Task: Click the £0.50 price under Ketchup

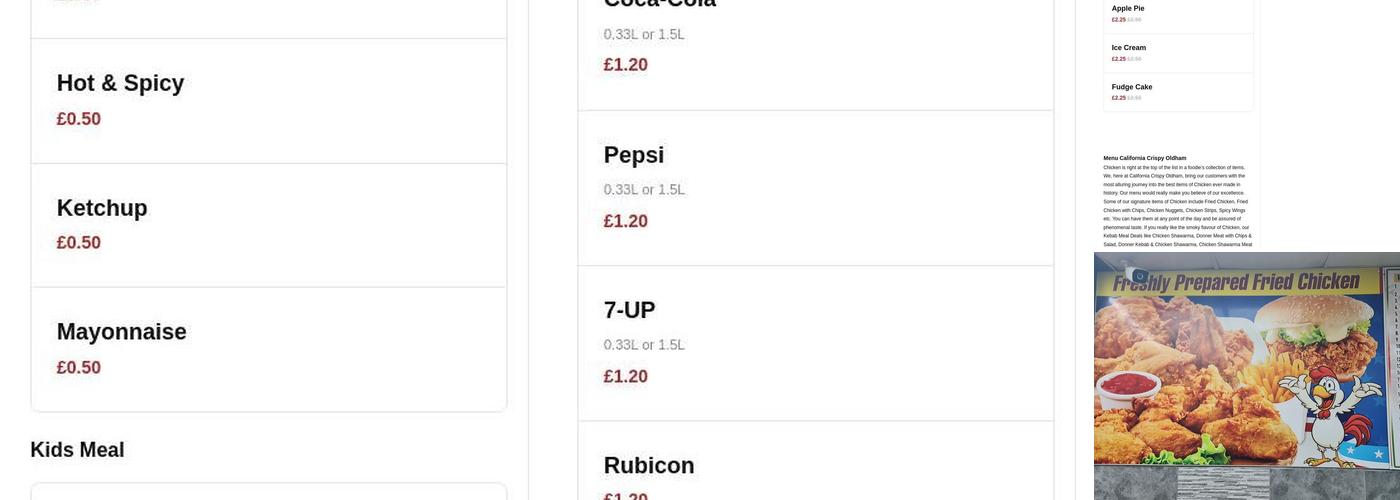Action: coord(78,243)
